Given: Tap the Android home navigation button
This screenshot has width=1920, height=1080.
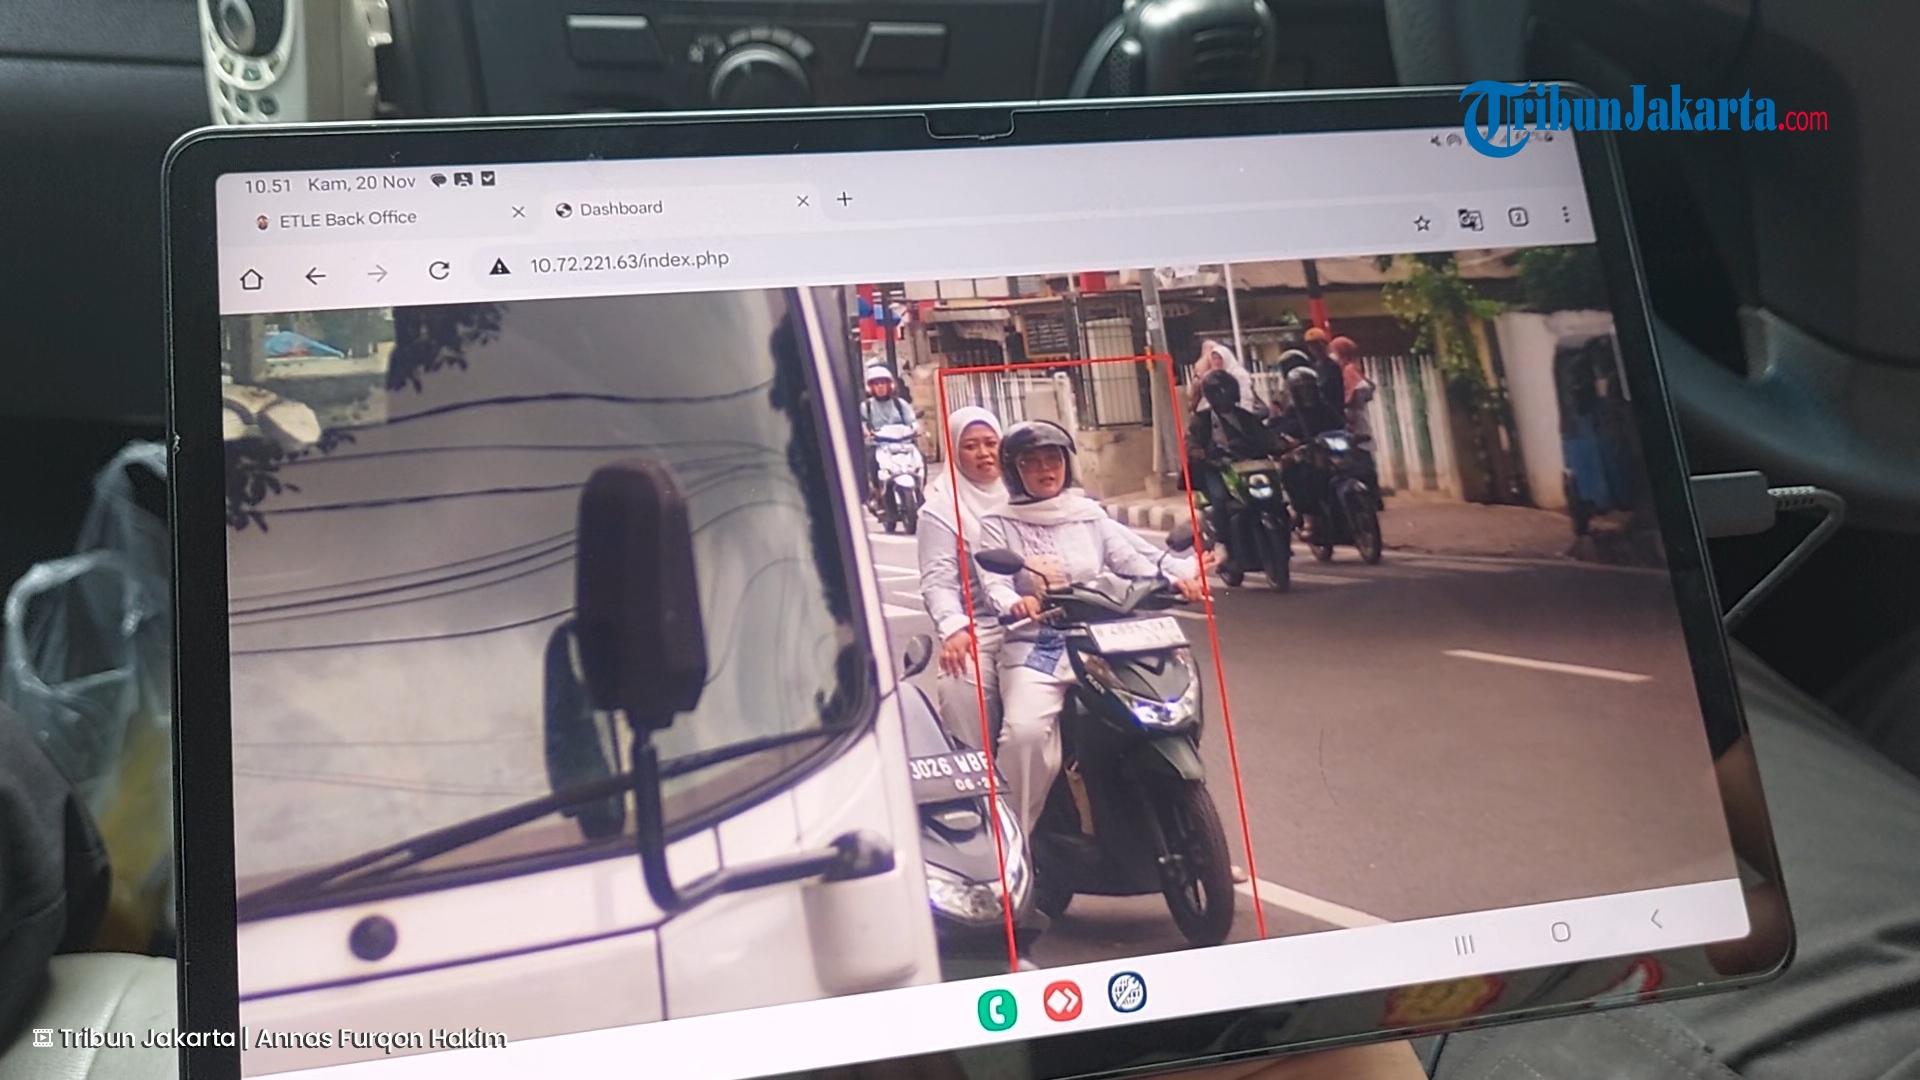Looking at the screenshot, I should (x=1560, y=934).
